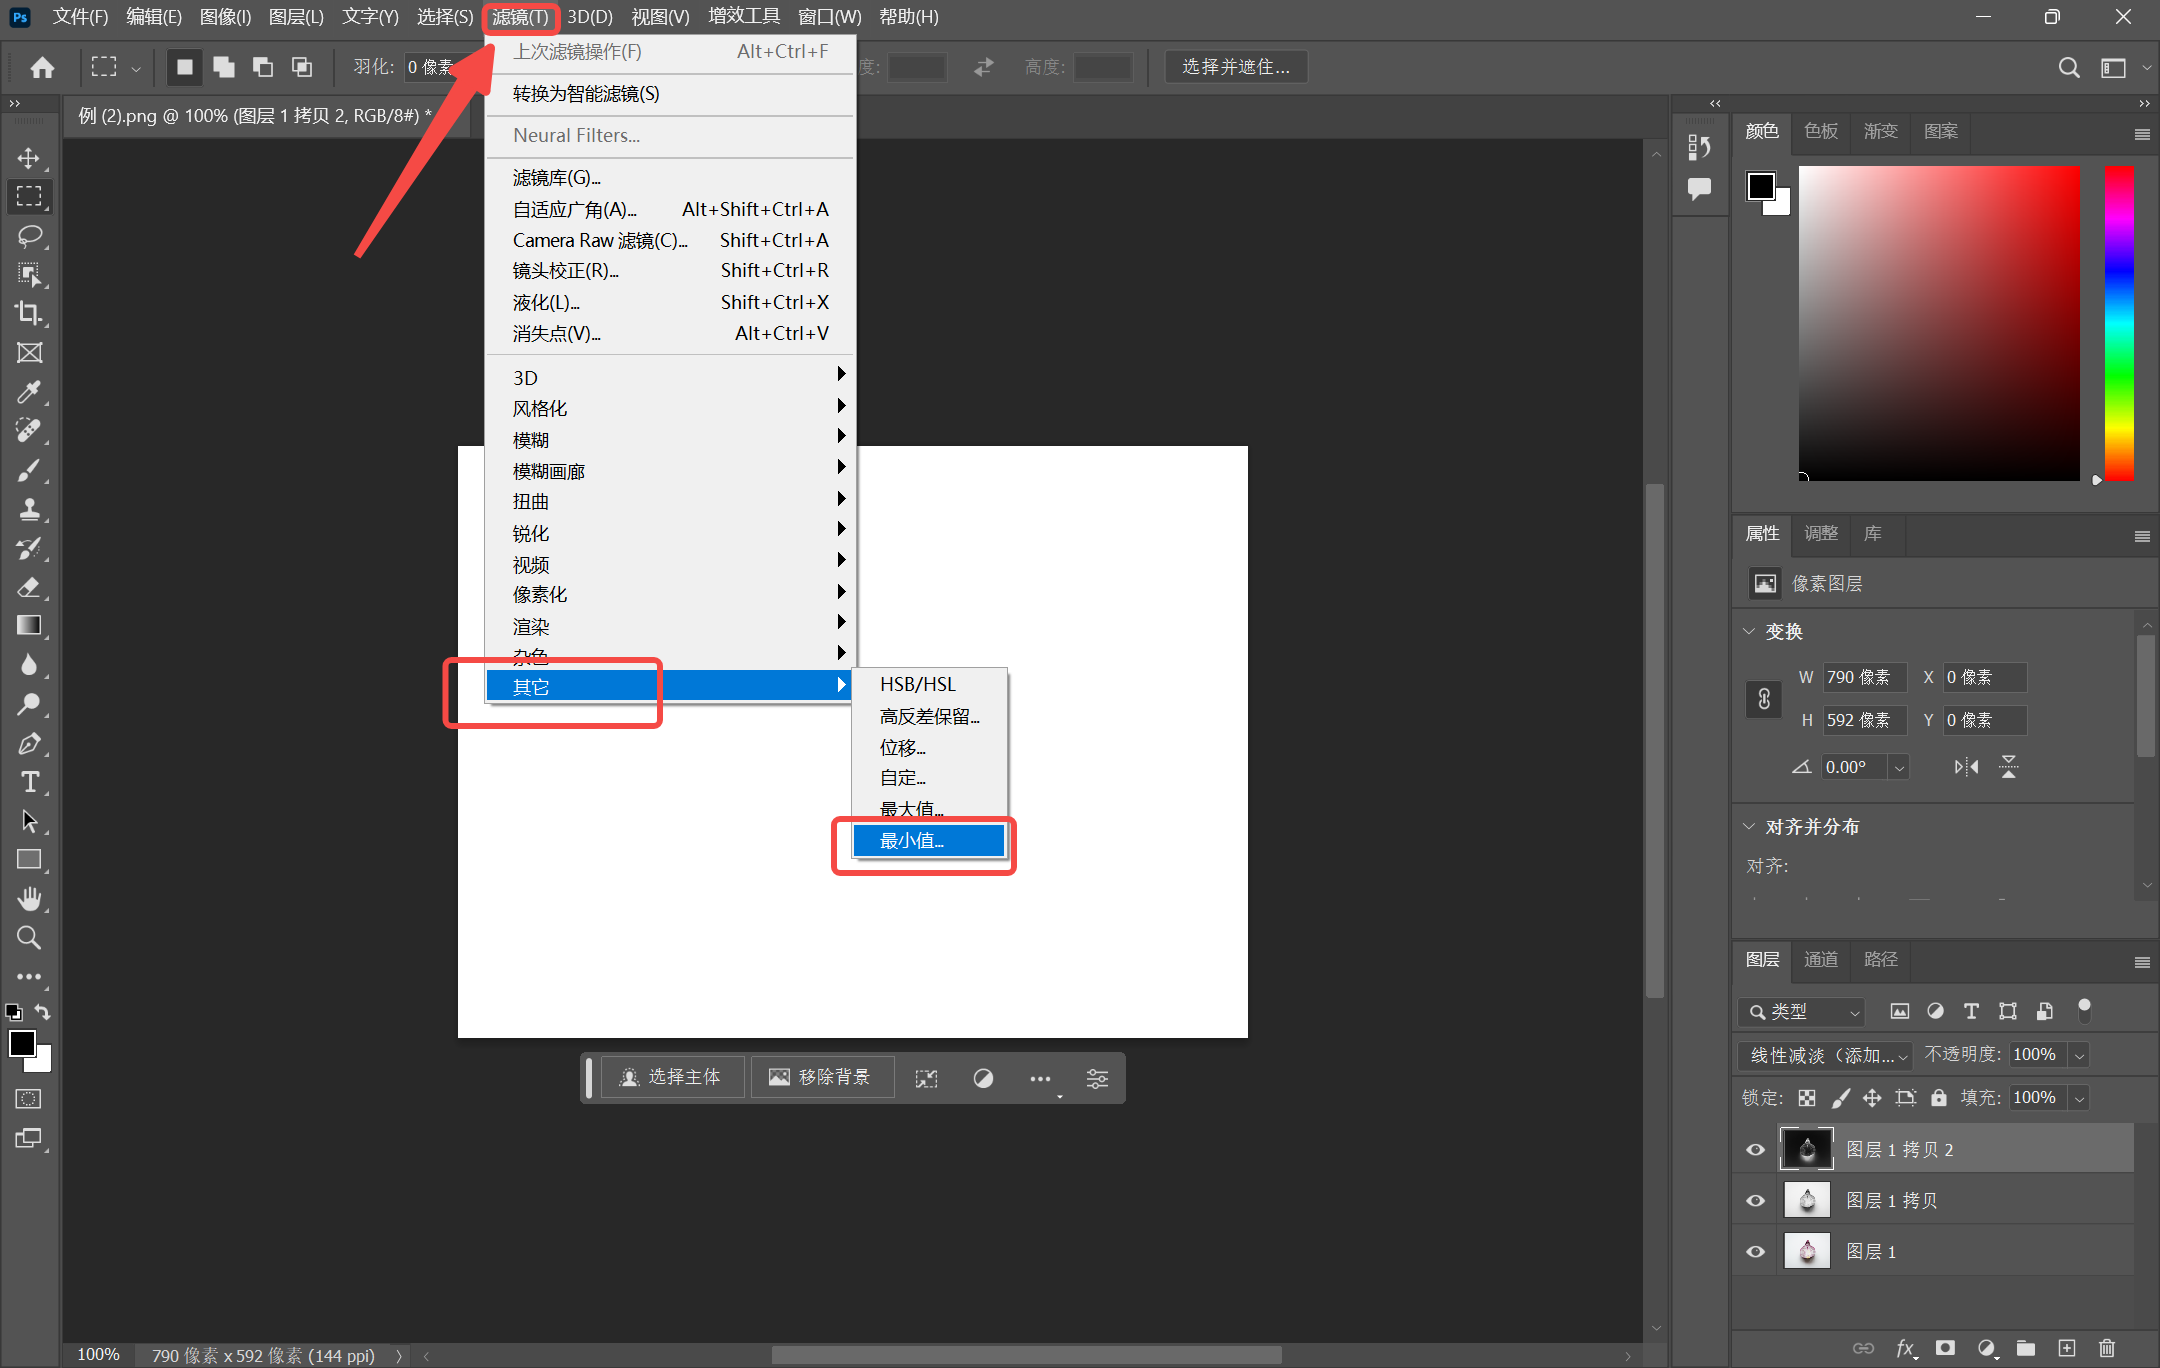Select the Move tool

click(28, 158)
